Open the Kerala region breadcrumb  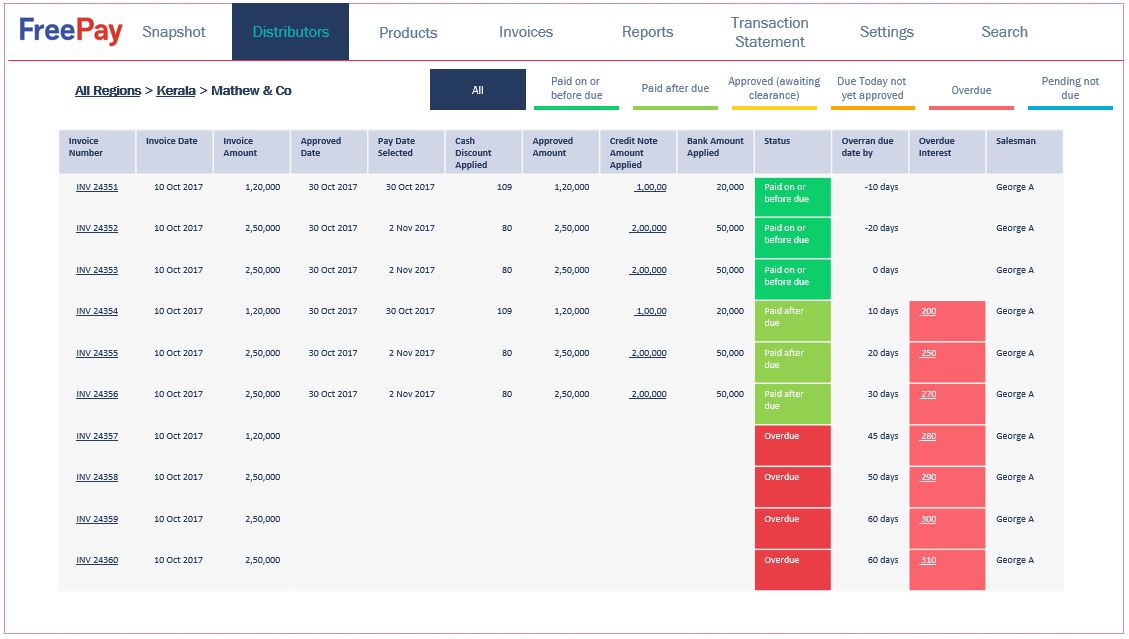176,89
